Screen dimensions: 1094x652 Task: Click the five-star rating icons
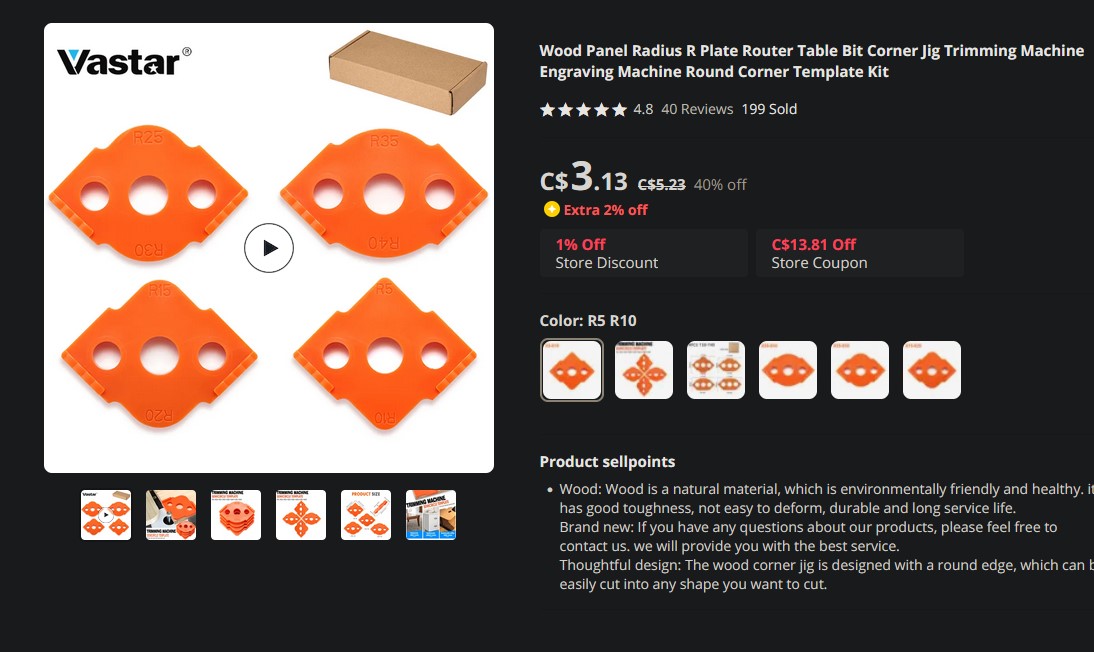[583, 110]
